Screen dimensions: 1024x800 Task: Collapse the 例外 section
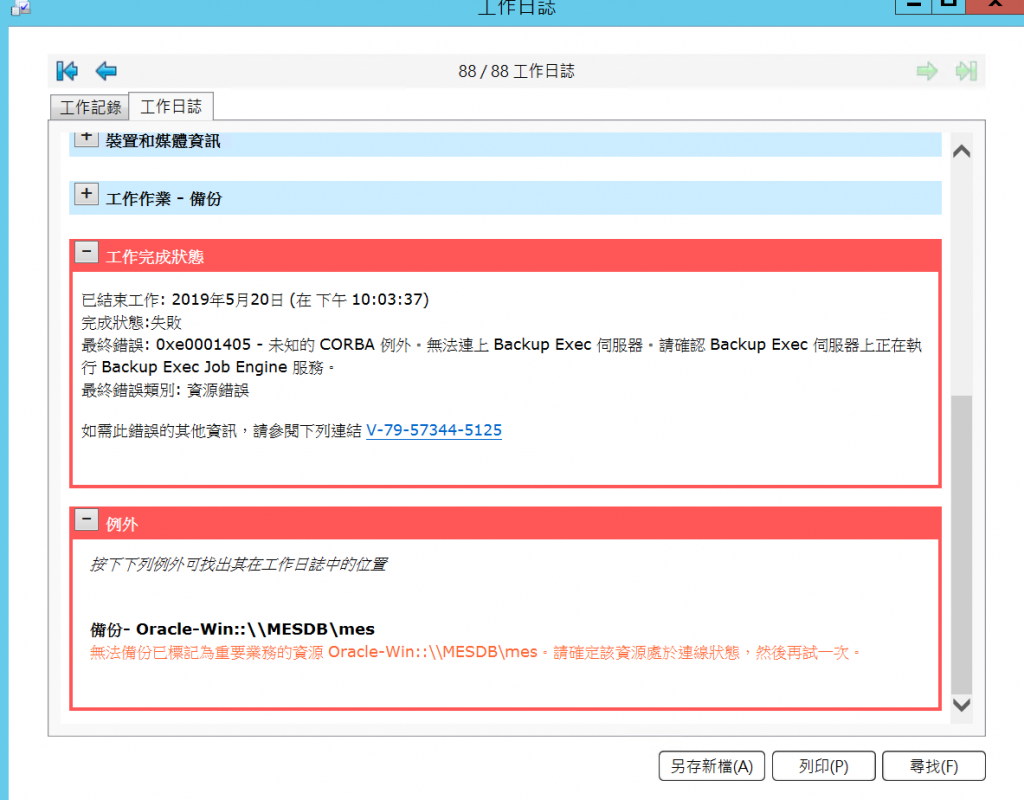(x=86, y=519)
